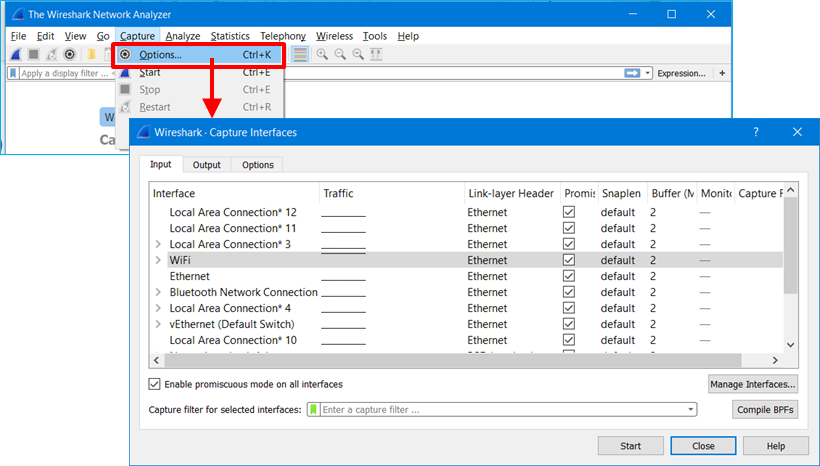820x466 pixels.
Task: Click the Expression... button
Action: pos(681,73)
